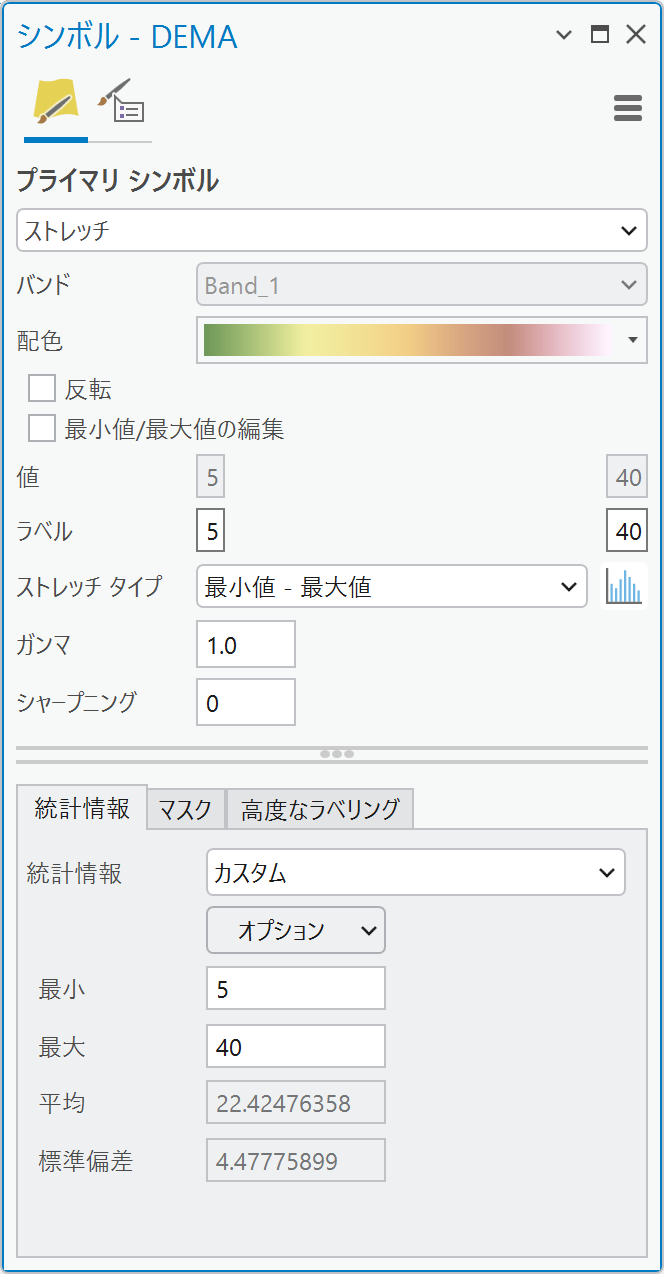The width and height of the screenshot is (664, 1274).
Task: Click the オプション button
Action: click(295, 930)
